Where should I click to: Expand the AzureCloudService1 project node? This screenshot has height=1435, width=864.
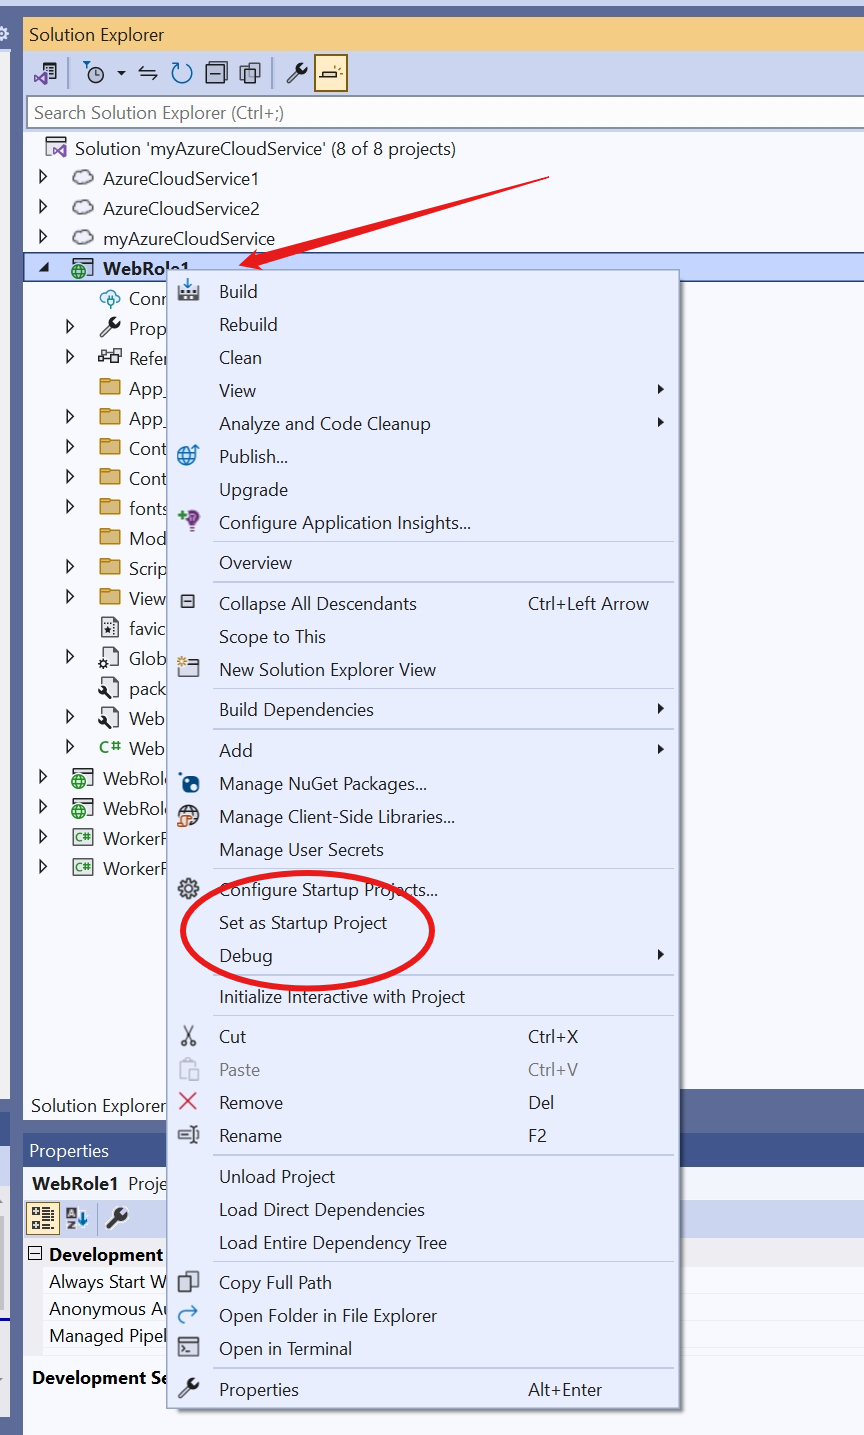click(43, 178)
